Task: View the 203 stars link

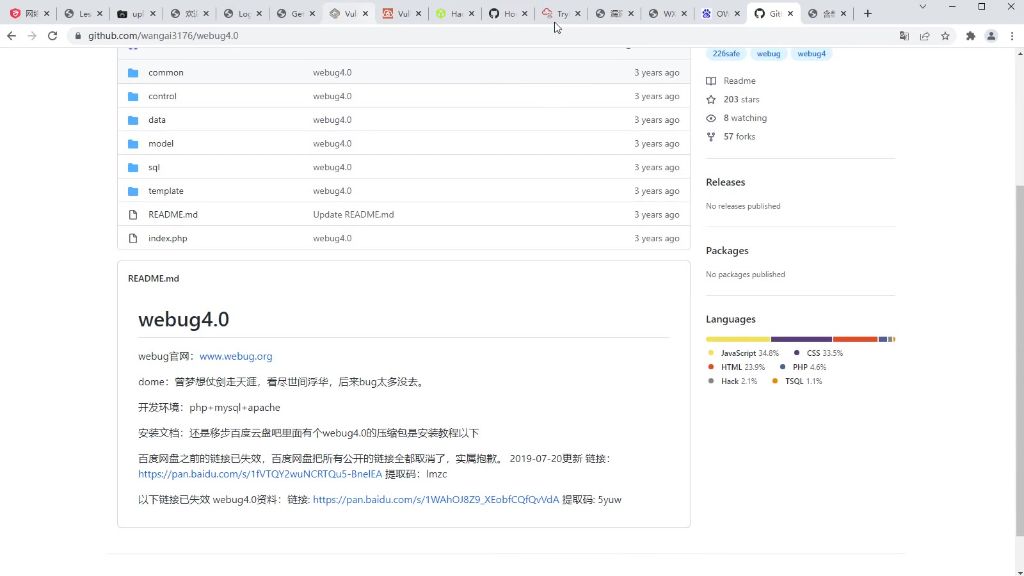Action: 741,99
